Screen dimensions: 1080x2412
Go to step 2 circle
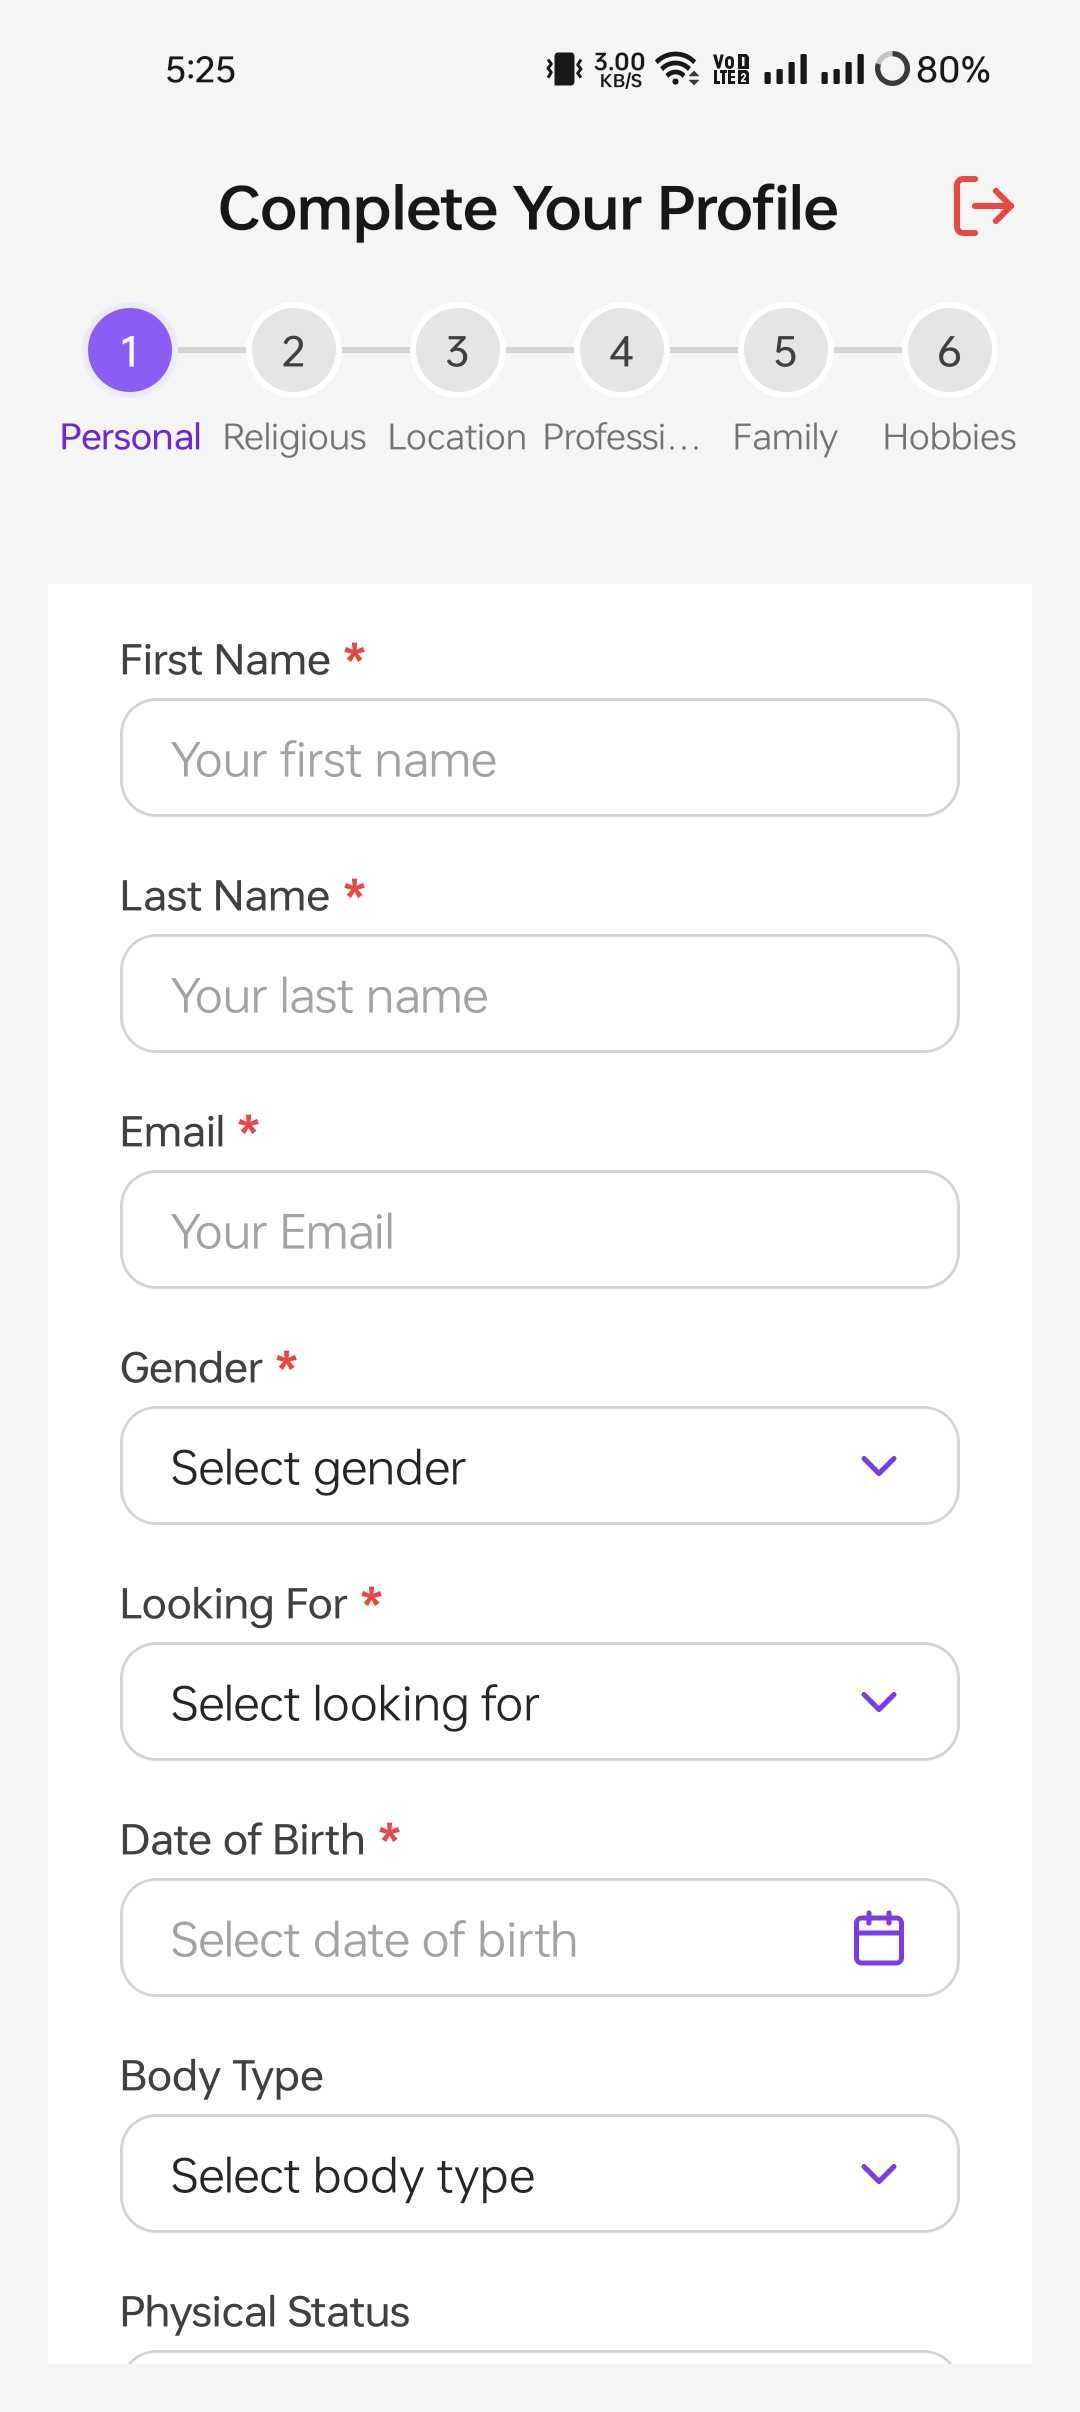coord(293,351)
